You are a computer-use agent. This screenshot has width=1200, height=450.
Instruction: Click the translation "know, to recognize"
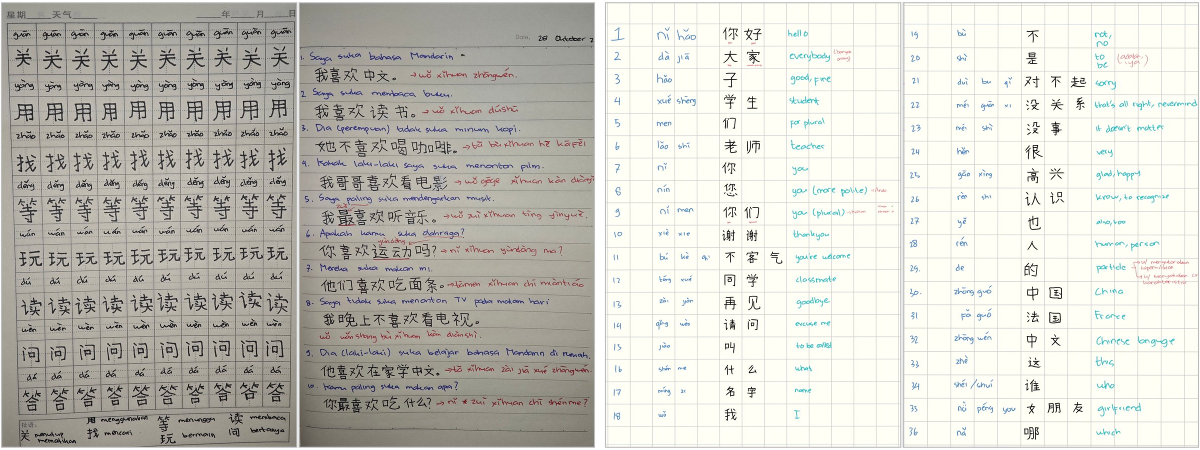1131,198
